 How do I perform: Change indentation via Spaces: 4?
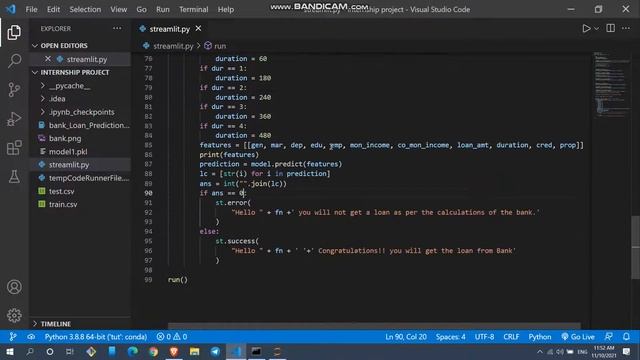[x=451, y=337]
